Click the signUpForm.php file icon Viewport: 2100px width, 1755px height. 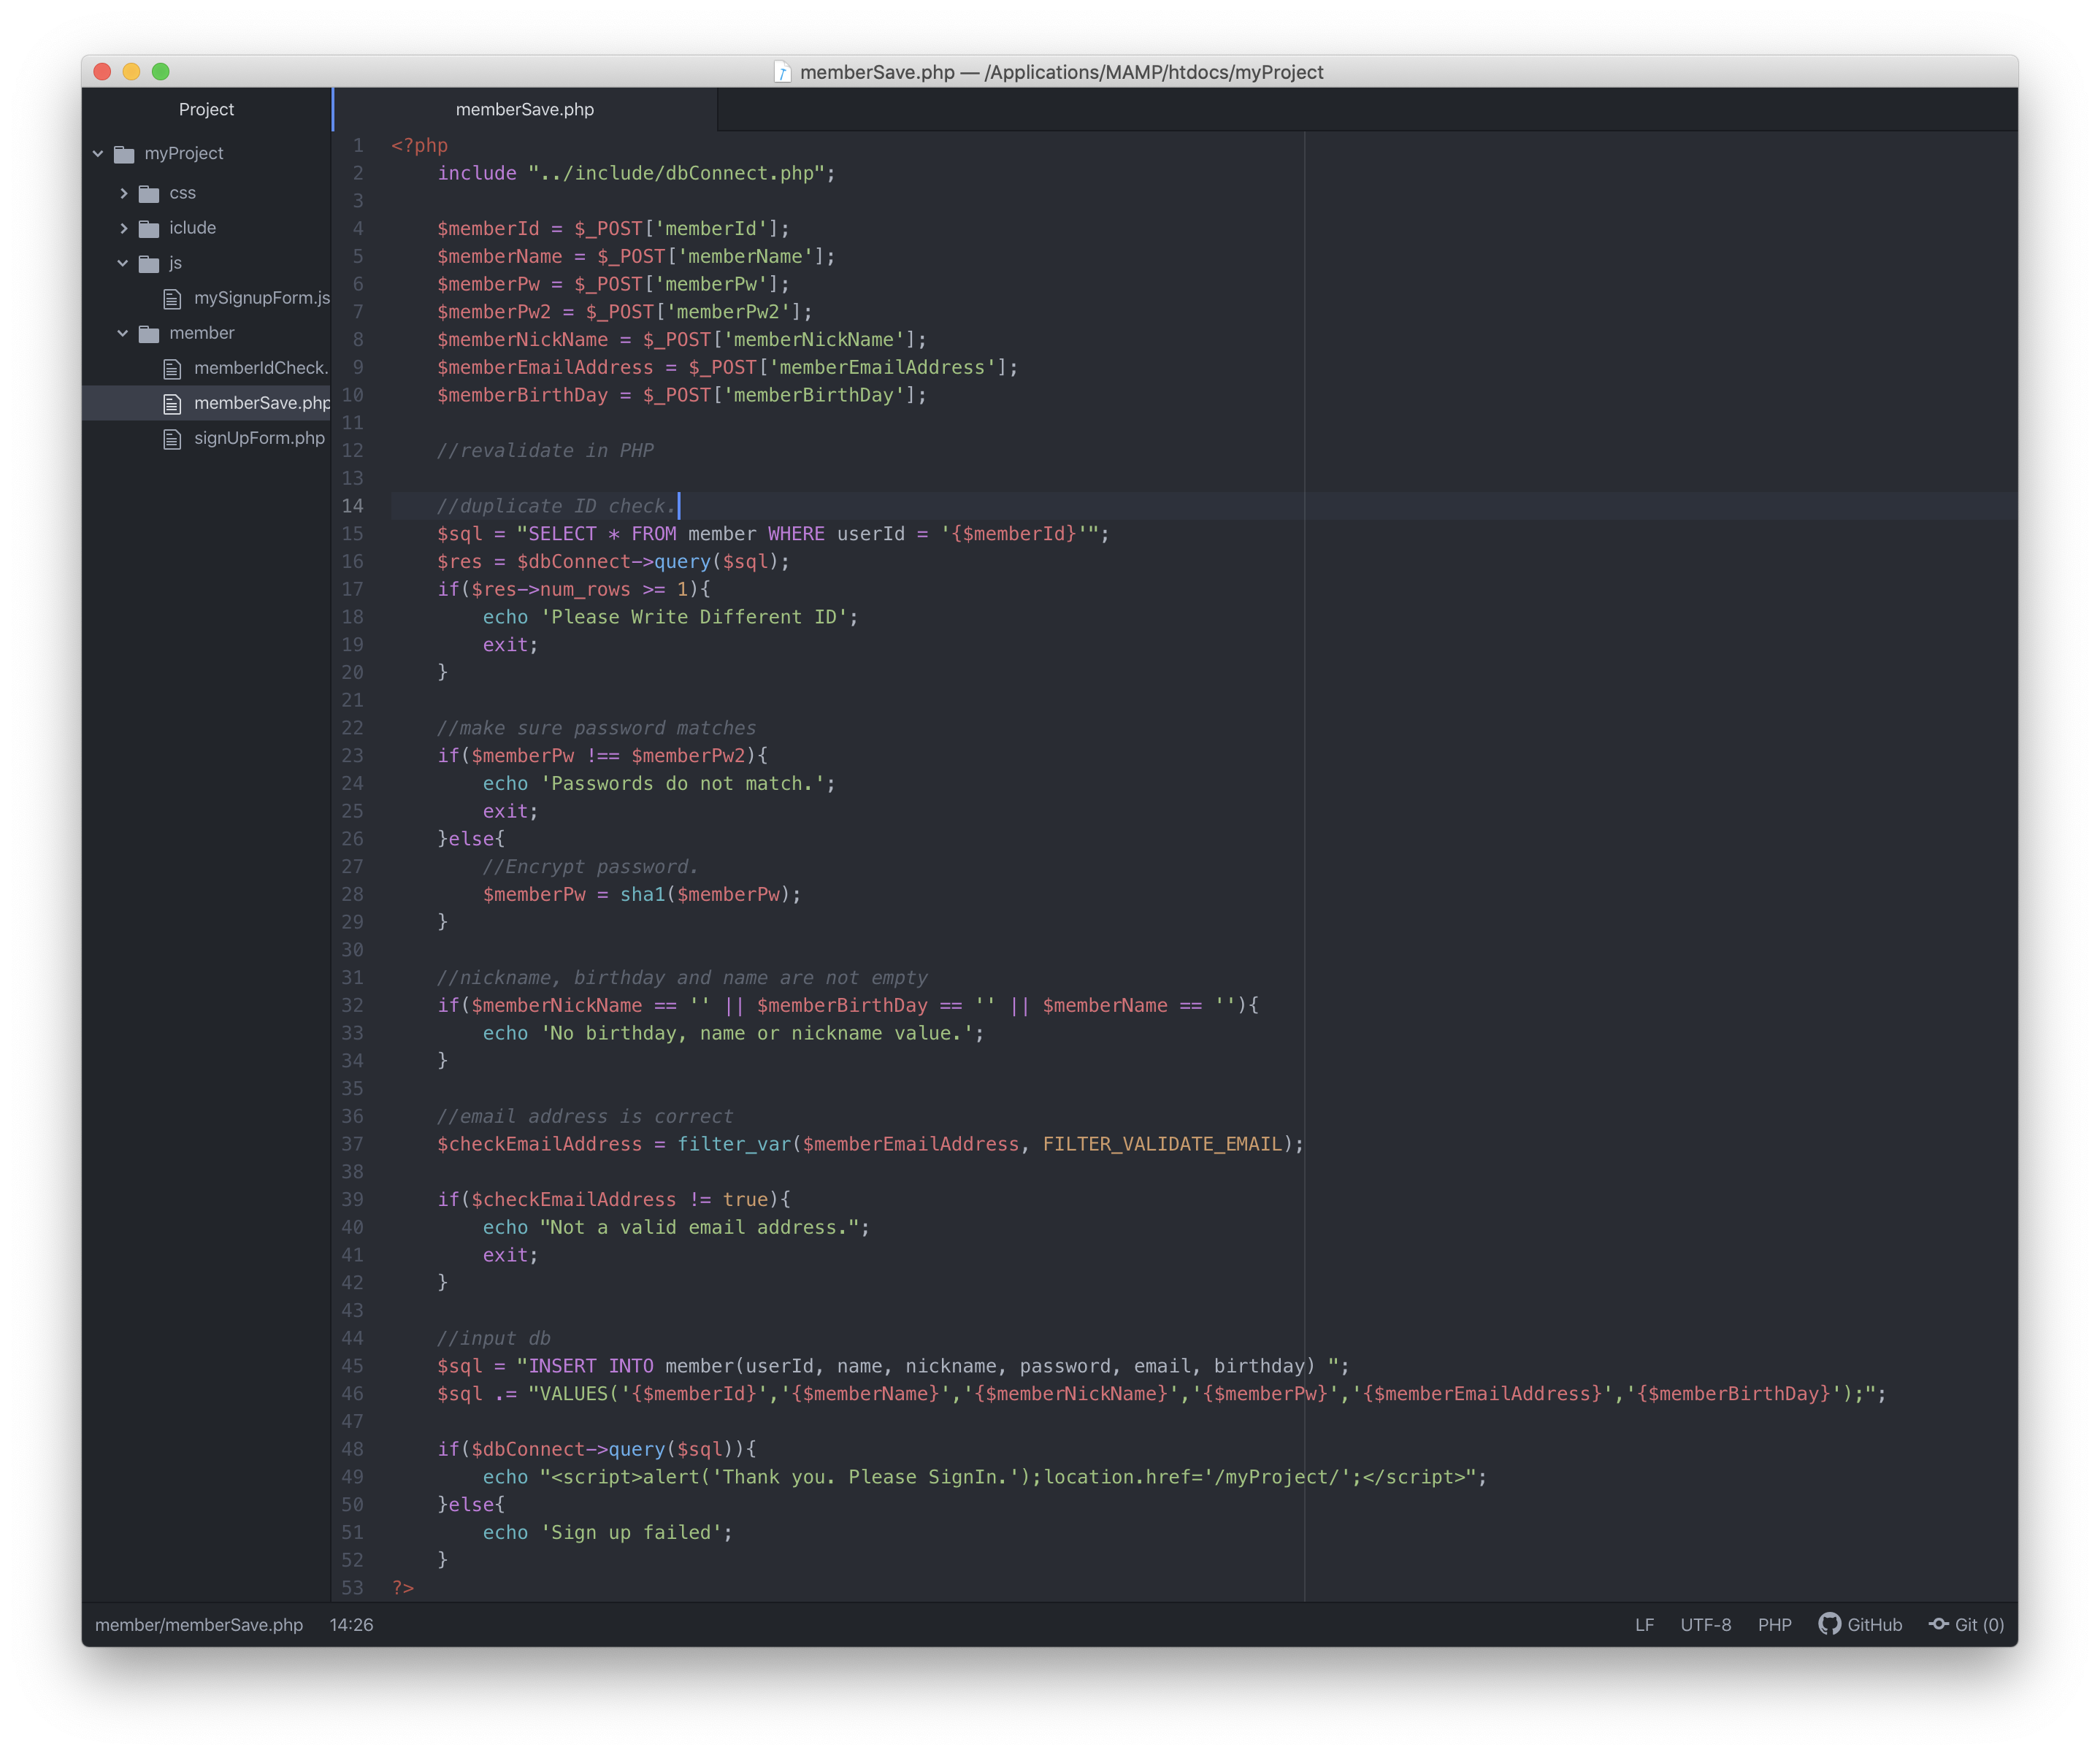click(172, 439)
